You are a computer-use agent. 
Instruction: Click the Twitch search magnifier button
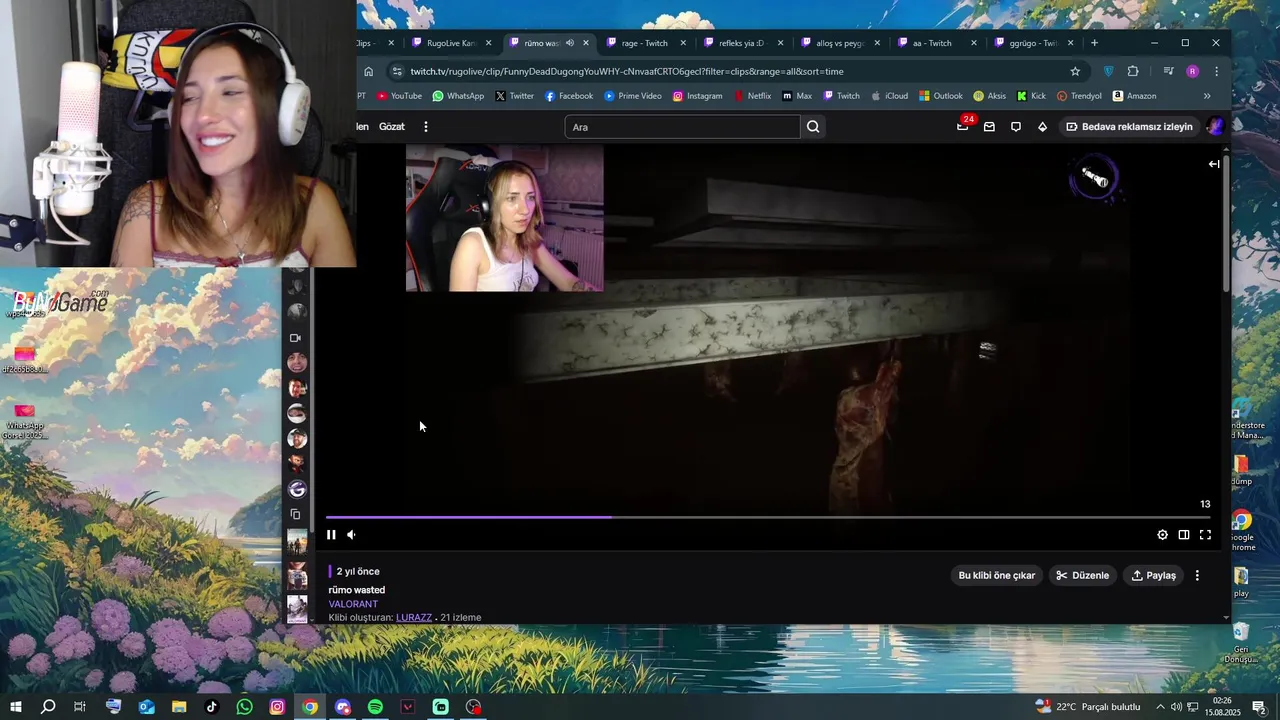(x=813, y=127)
